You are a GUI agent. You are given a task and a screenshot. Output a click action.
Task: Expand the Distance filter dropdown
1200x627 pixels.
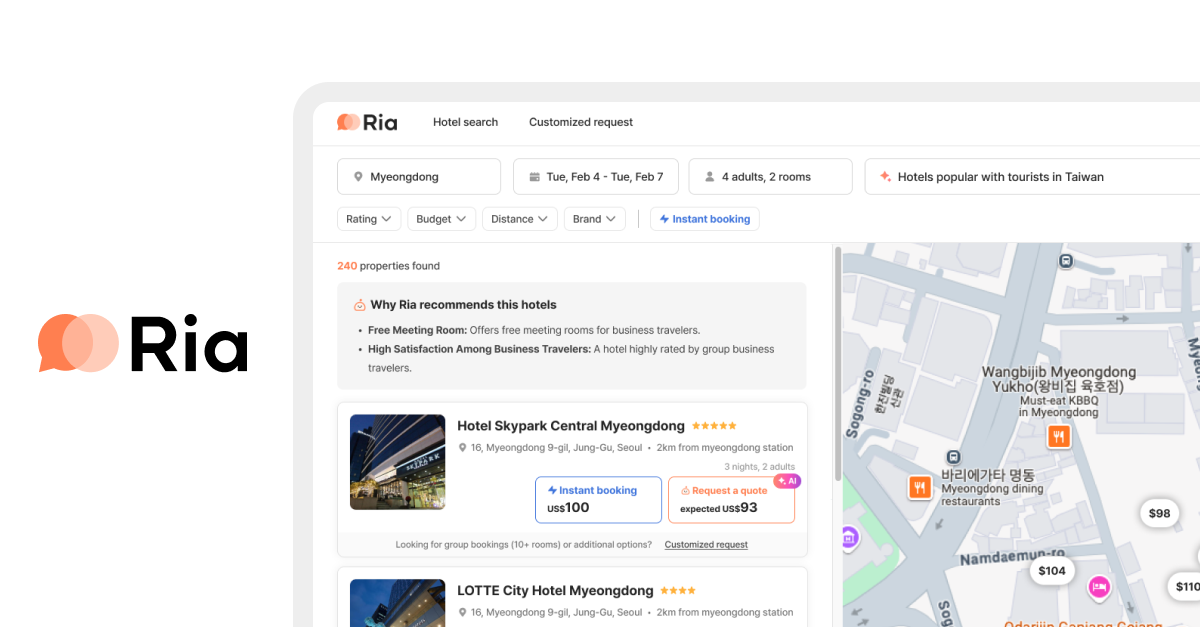(x=519, y=219)
